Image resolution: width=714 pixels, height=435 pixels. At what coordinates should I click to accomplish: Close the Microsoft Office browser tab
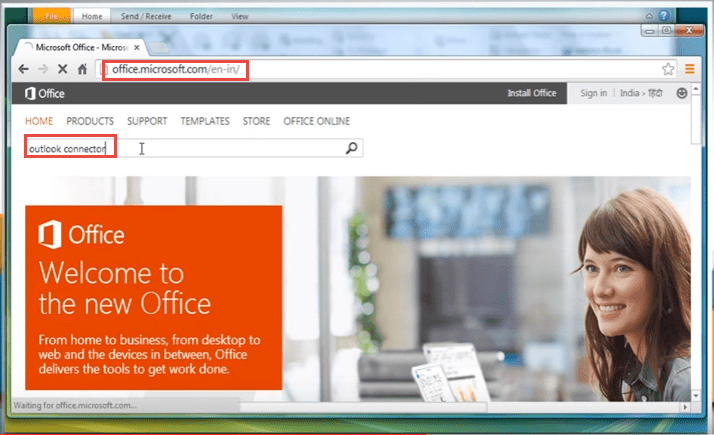(x=137, y=47)
